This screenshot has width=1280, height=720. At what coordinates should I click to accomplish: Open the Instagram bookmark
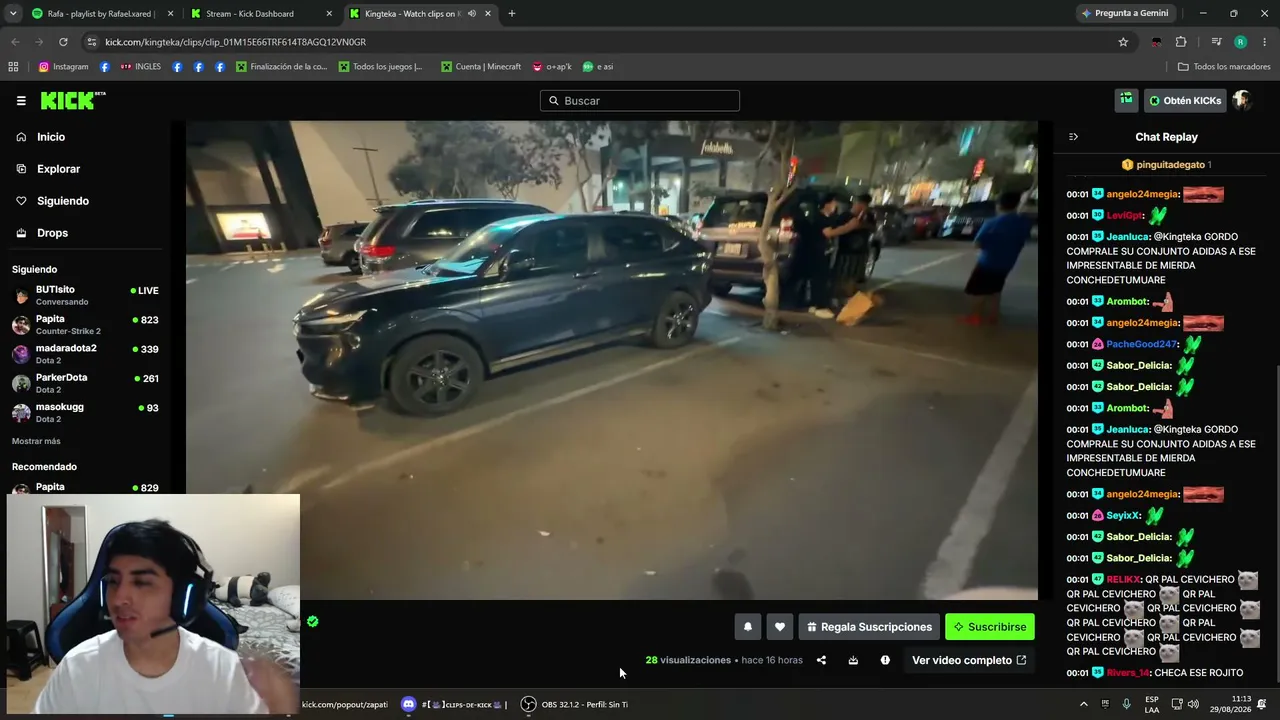point(64,67)
